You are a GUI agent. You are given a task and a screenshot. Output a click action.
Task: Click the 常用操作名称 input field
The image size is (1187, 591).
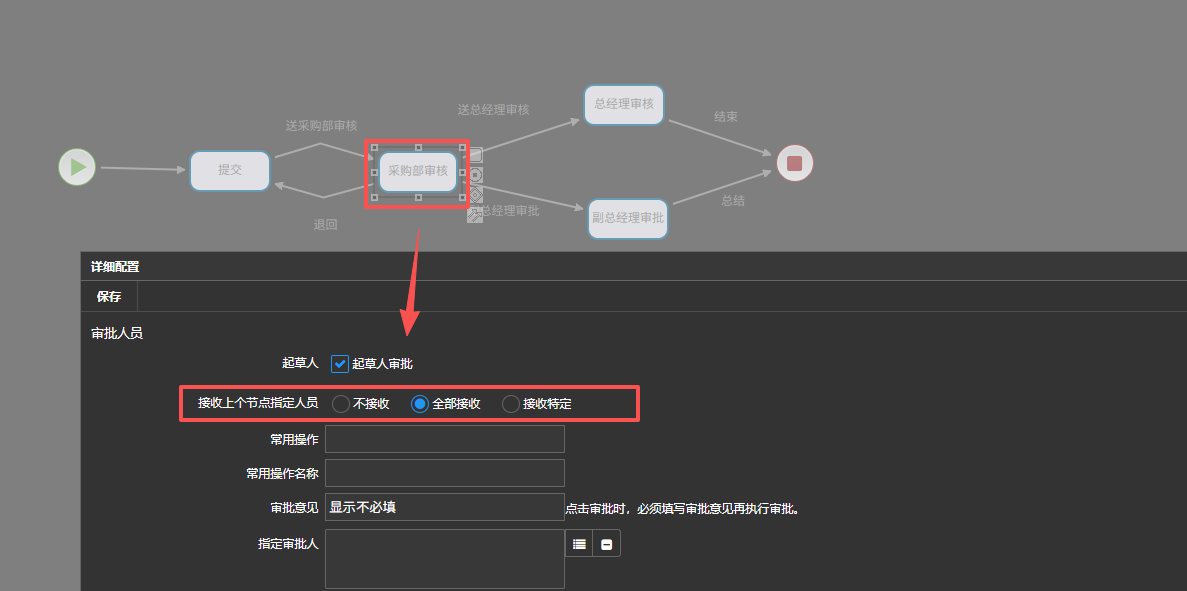click(x=445, y=473)
